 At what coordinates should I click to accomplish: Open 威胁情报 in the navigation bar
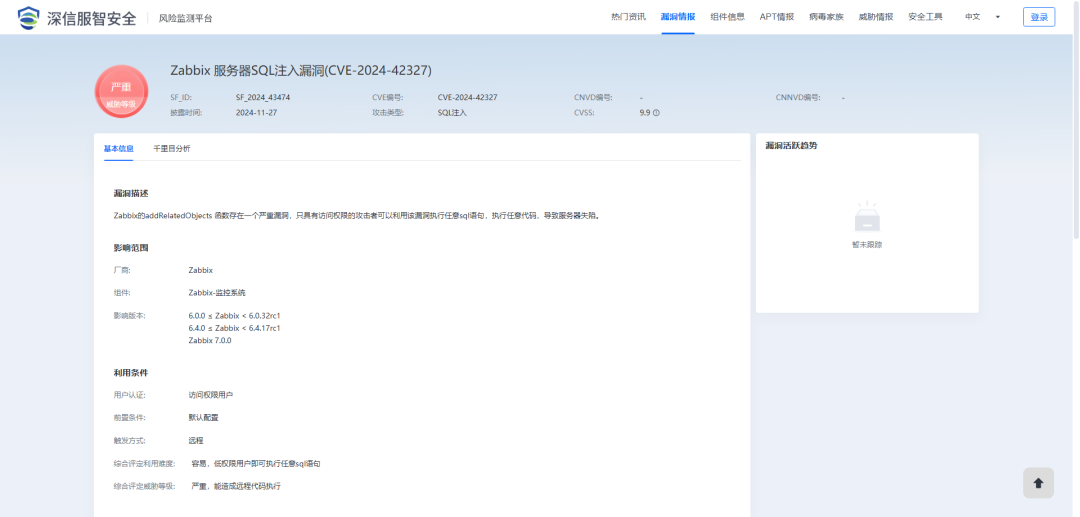[x=876, y=17]
